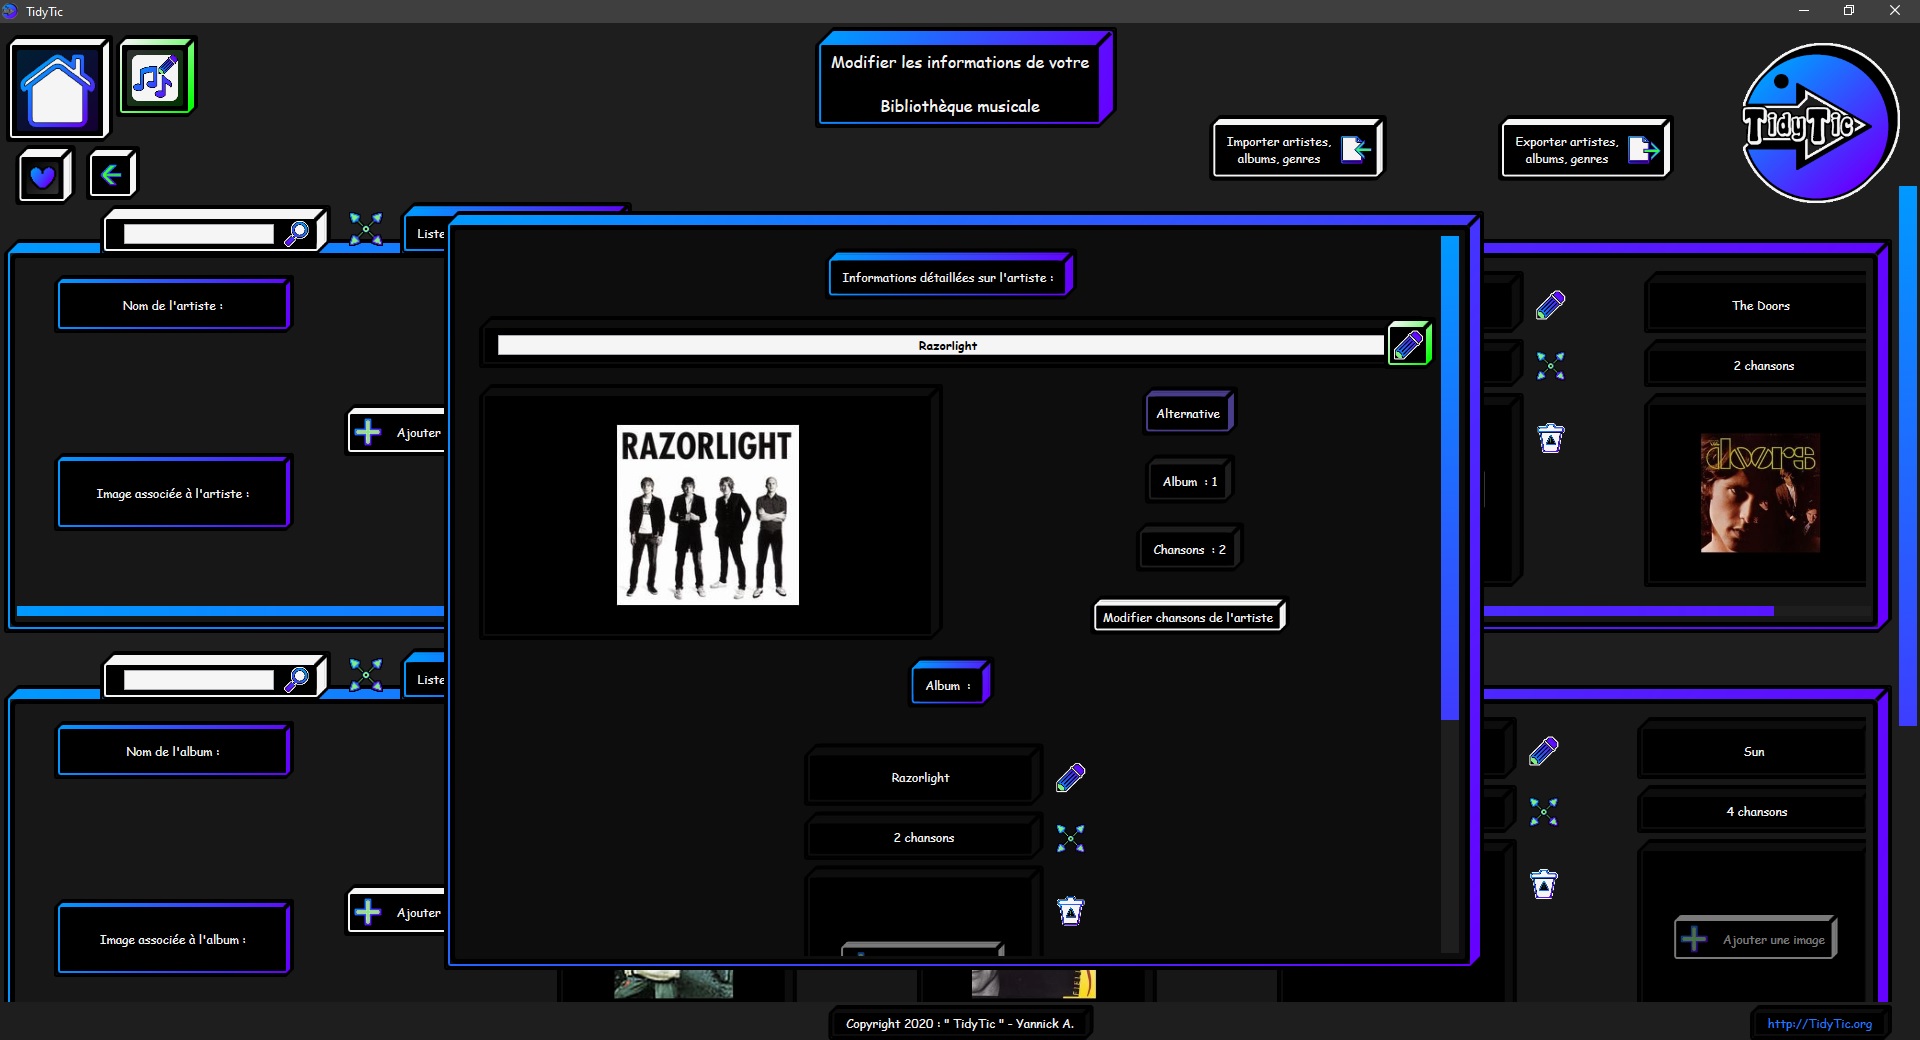
Task: Click artist form horizontal scrollbar
Action: [x=230, y=611]
